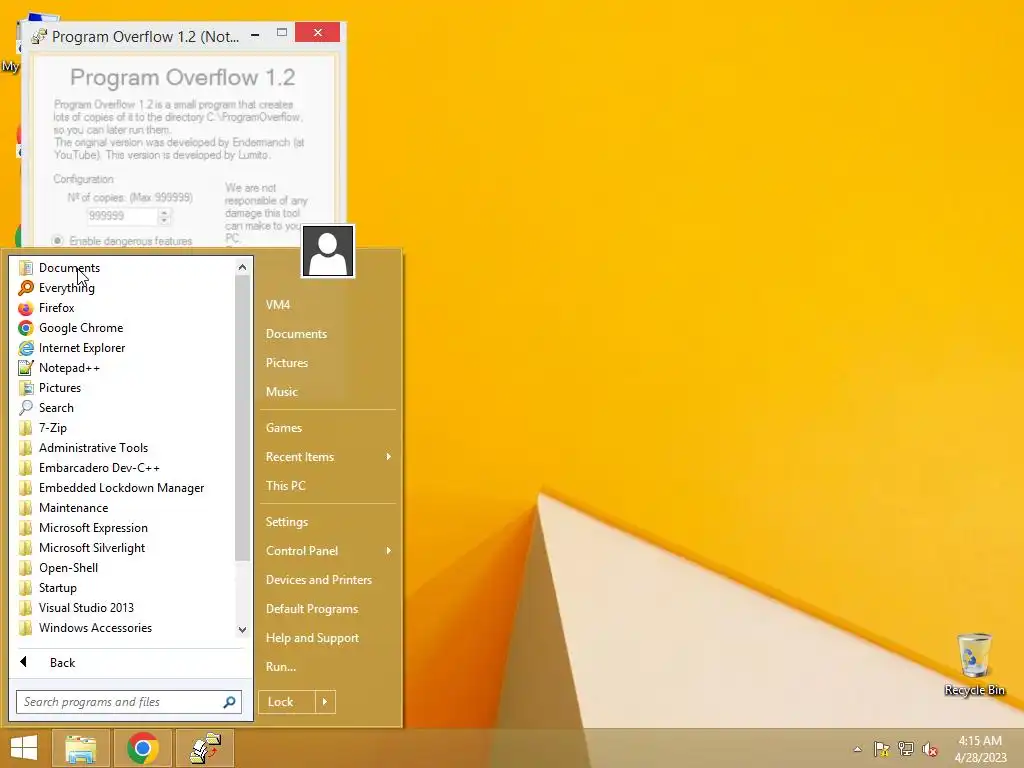
Task: Select Enable dangerous features radio button
Action: [57, 240]
